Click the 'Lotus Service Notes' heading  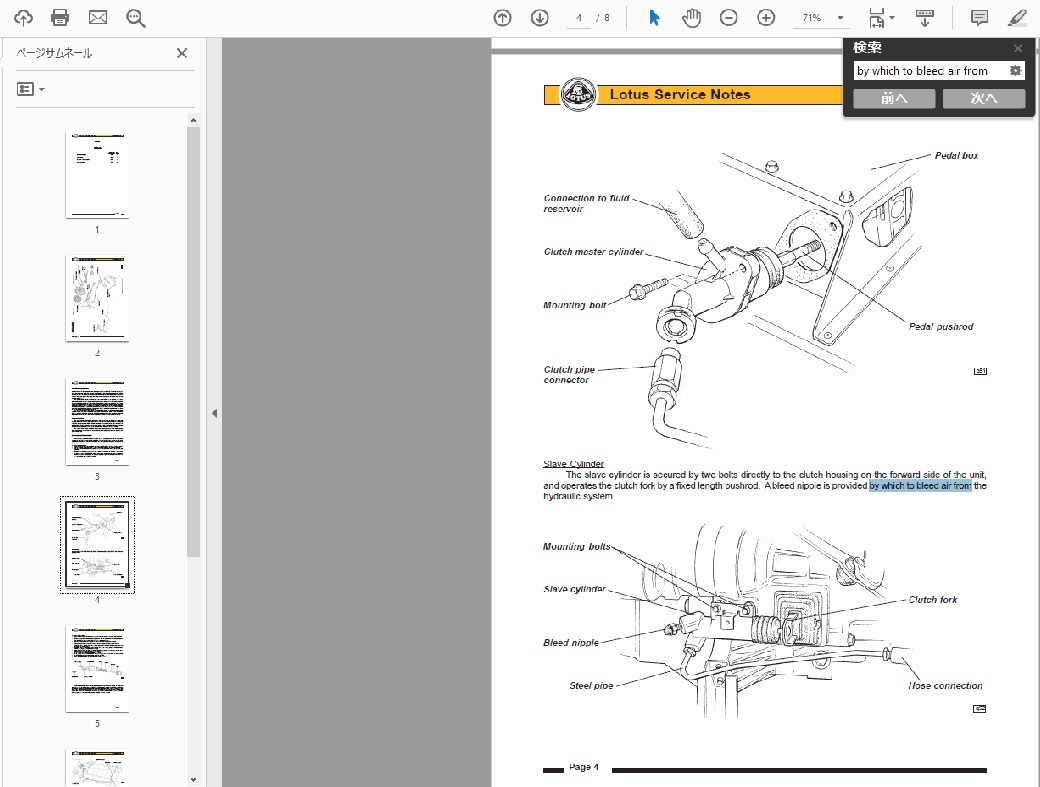680,94
